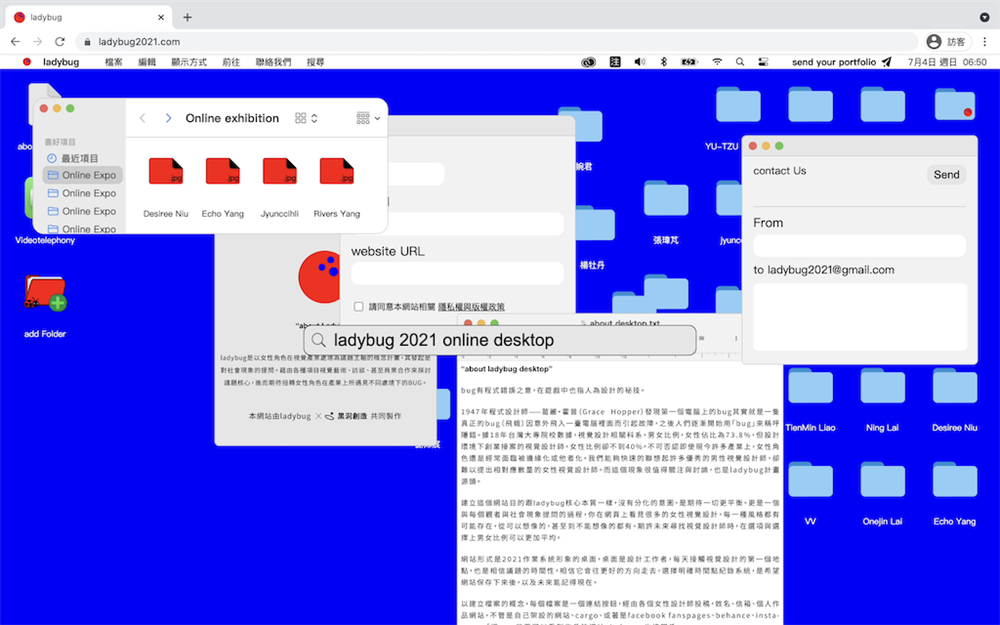Check the privacy policy agreement checkbox
The image size is (1000, 625).
click(359, 307)
